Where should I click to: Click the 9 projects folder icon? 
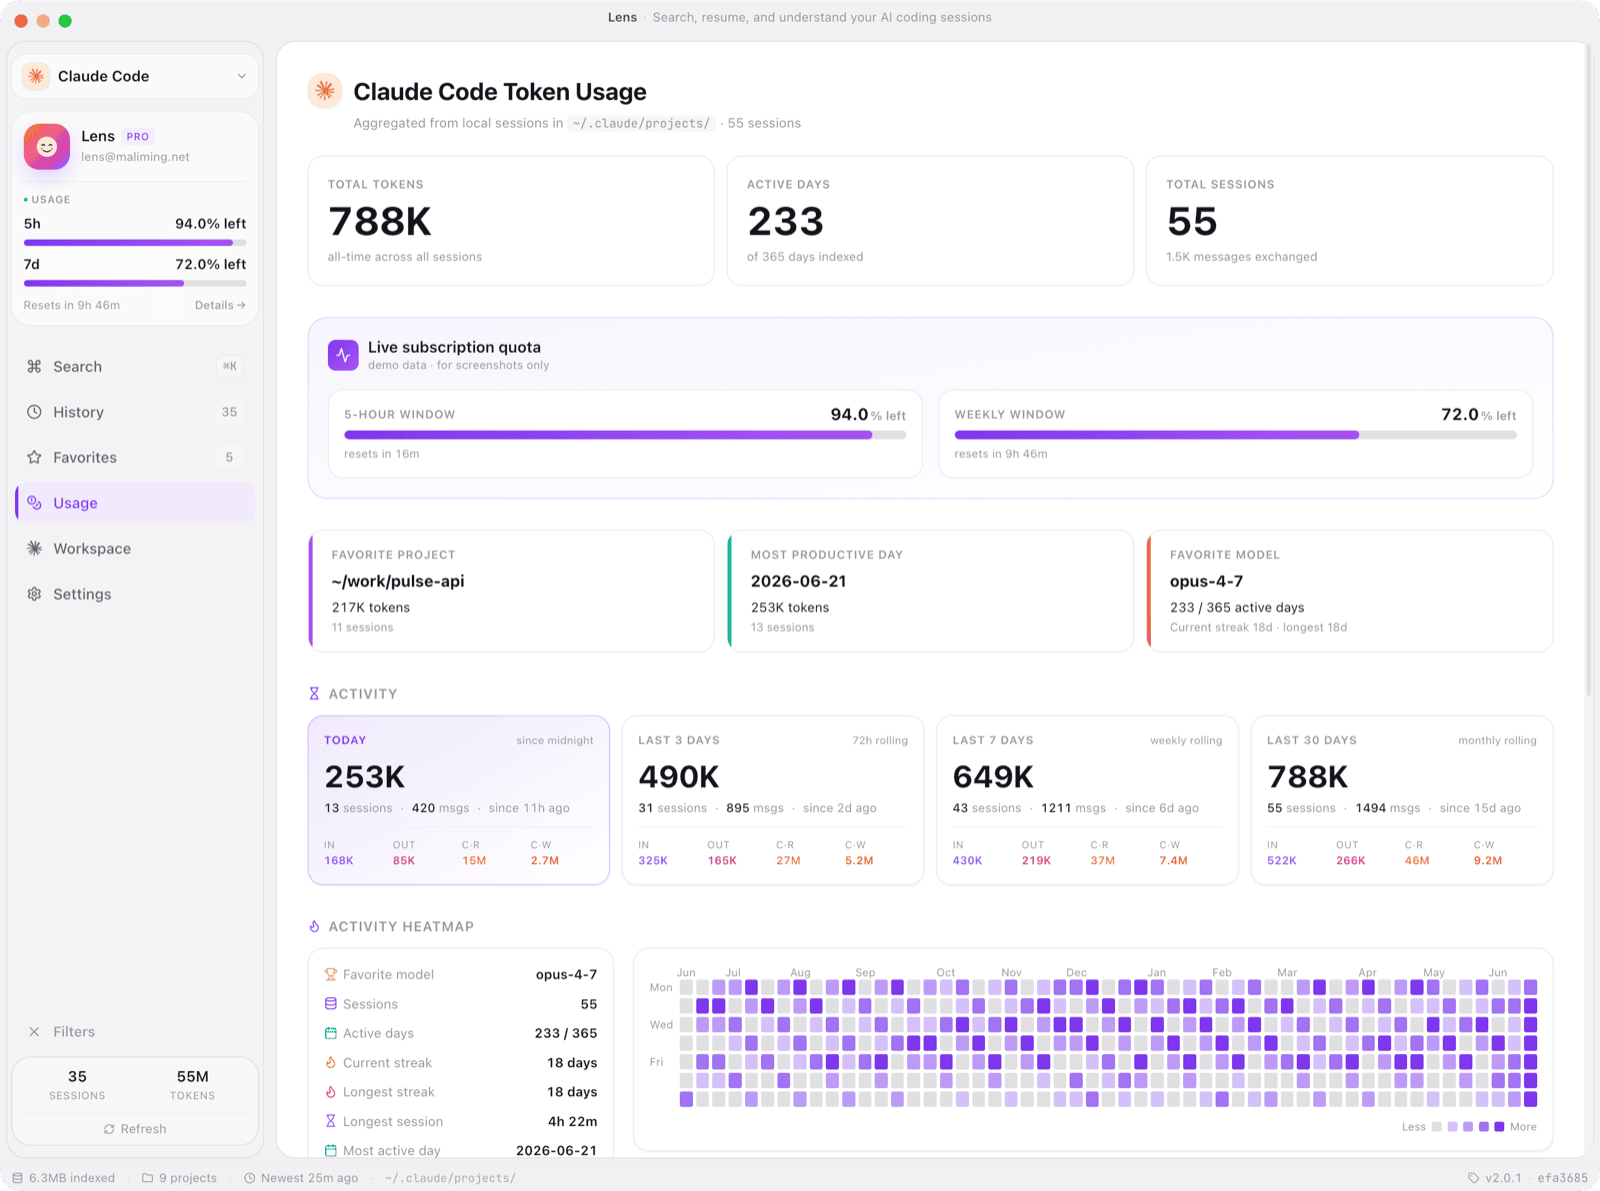click(x=148, y=1178)
